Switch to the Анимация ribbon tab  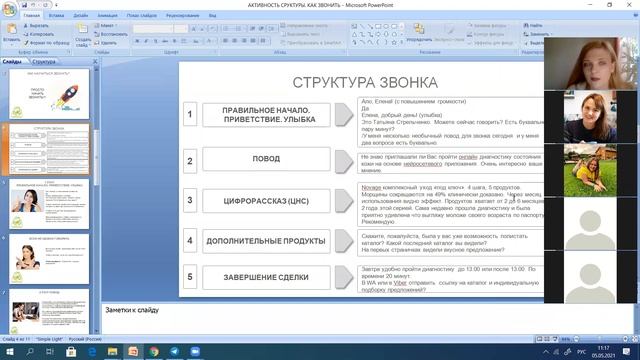pyautogui.click(x=107, y=16)
